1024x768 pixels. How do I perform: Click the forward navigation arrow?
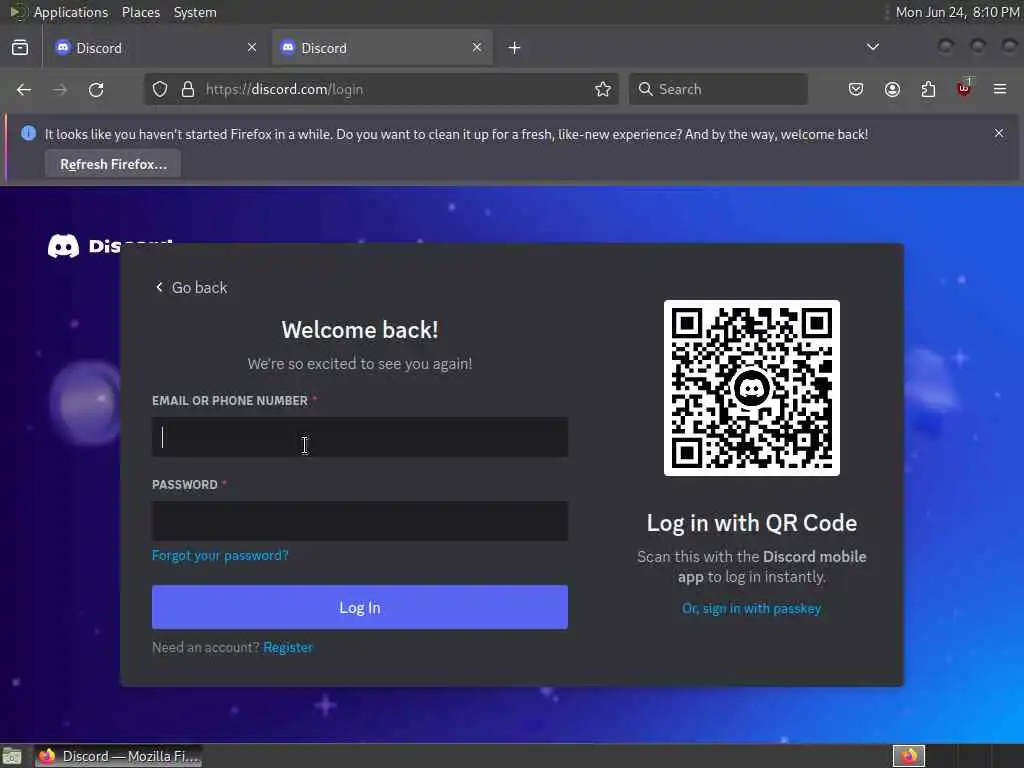[x=60, y=89]
